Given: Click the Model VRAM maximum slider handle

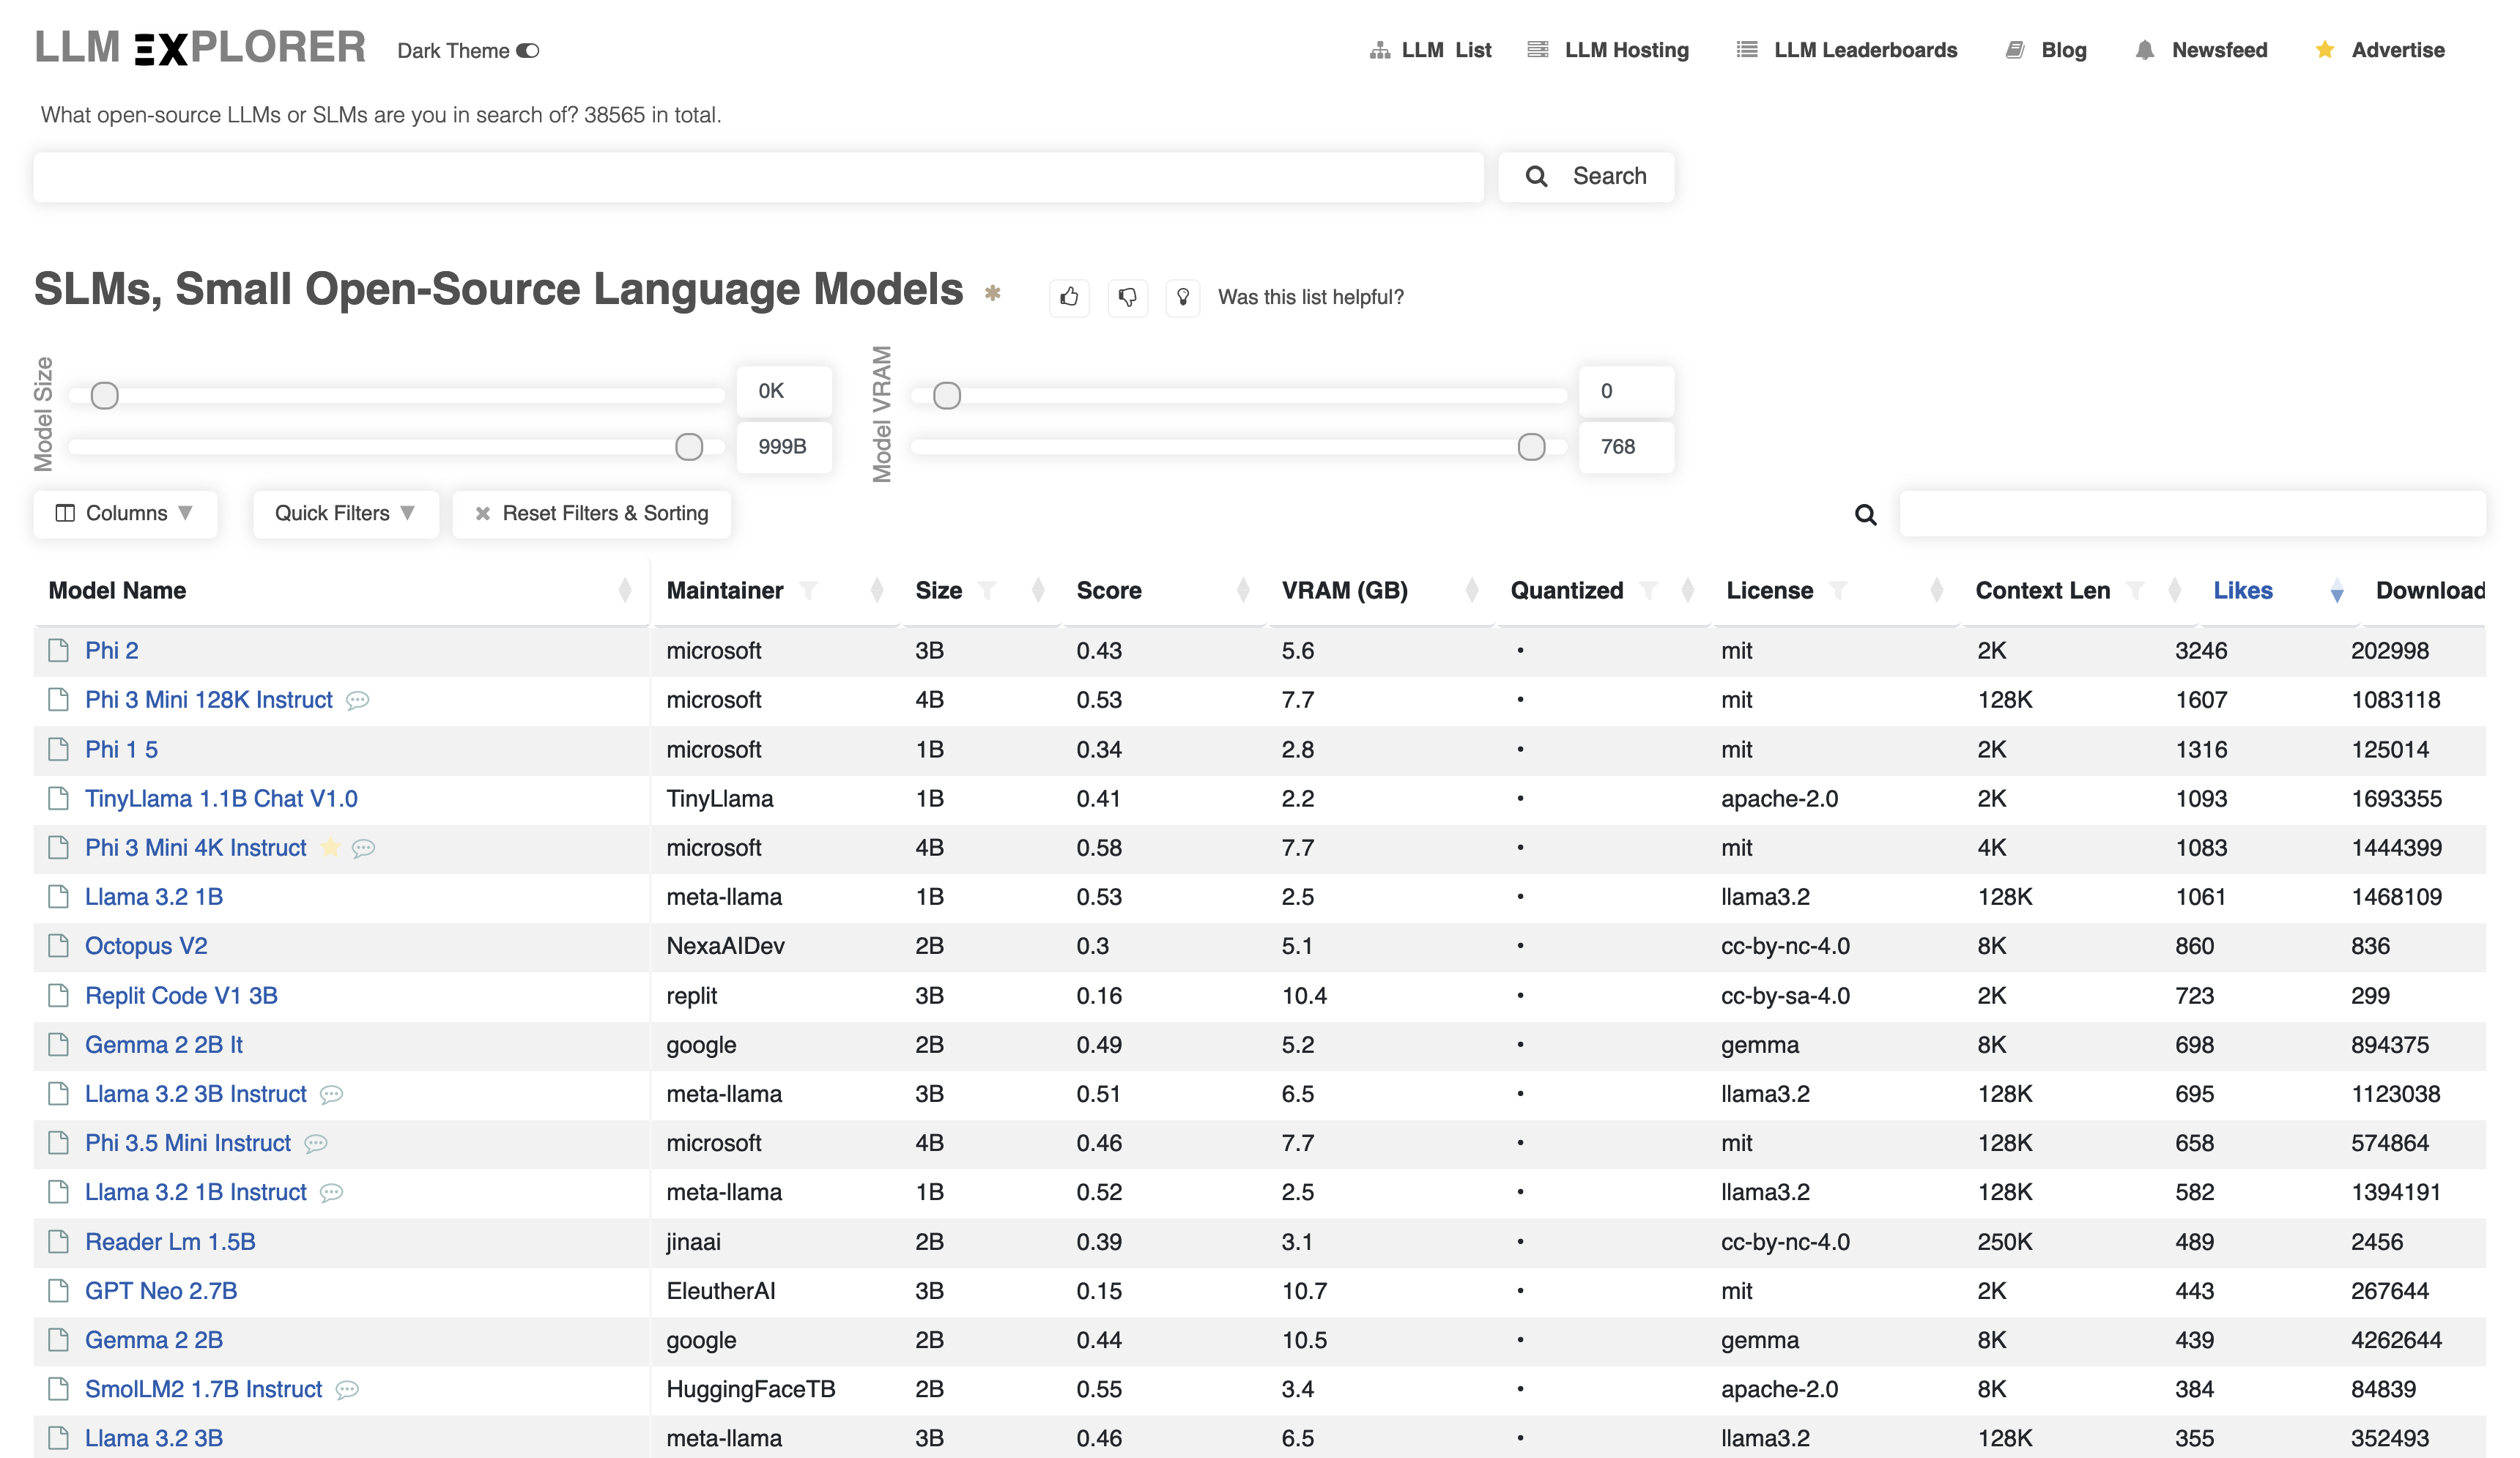Looking at the screenshot, I should [x=1531, y=447].
